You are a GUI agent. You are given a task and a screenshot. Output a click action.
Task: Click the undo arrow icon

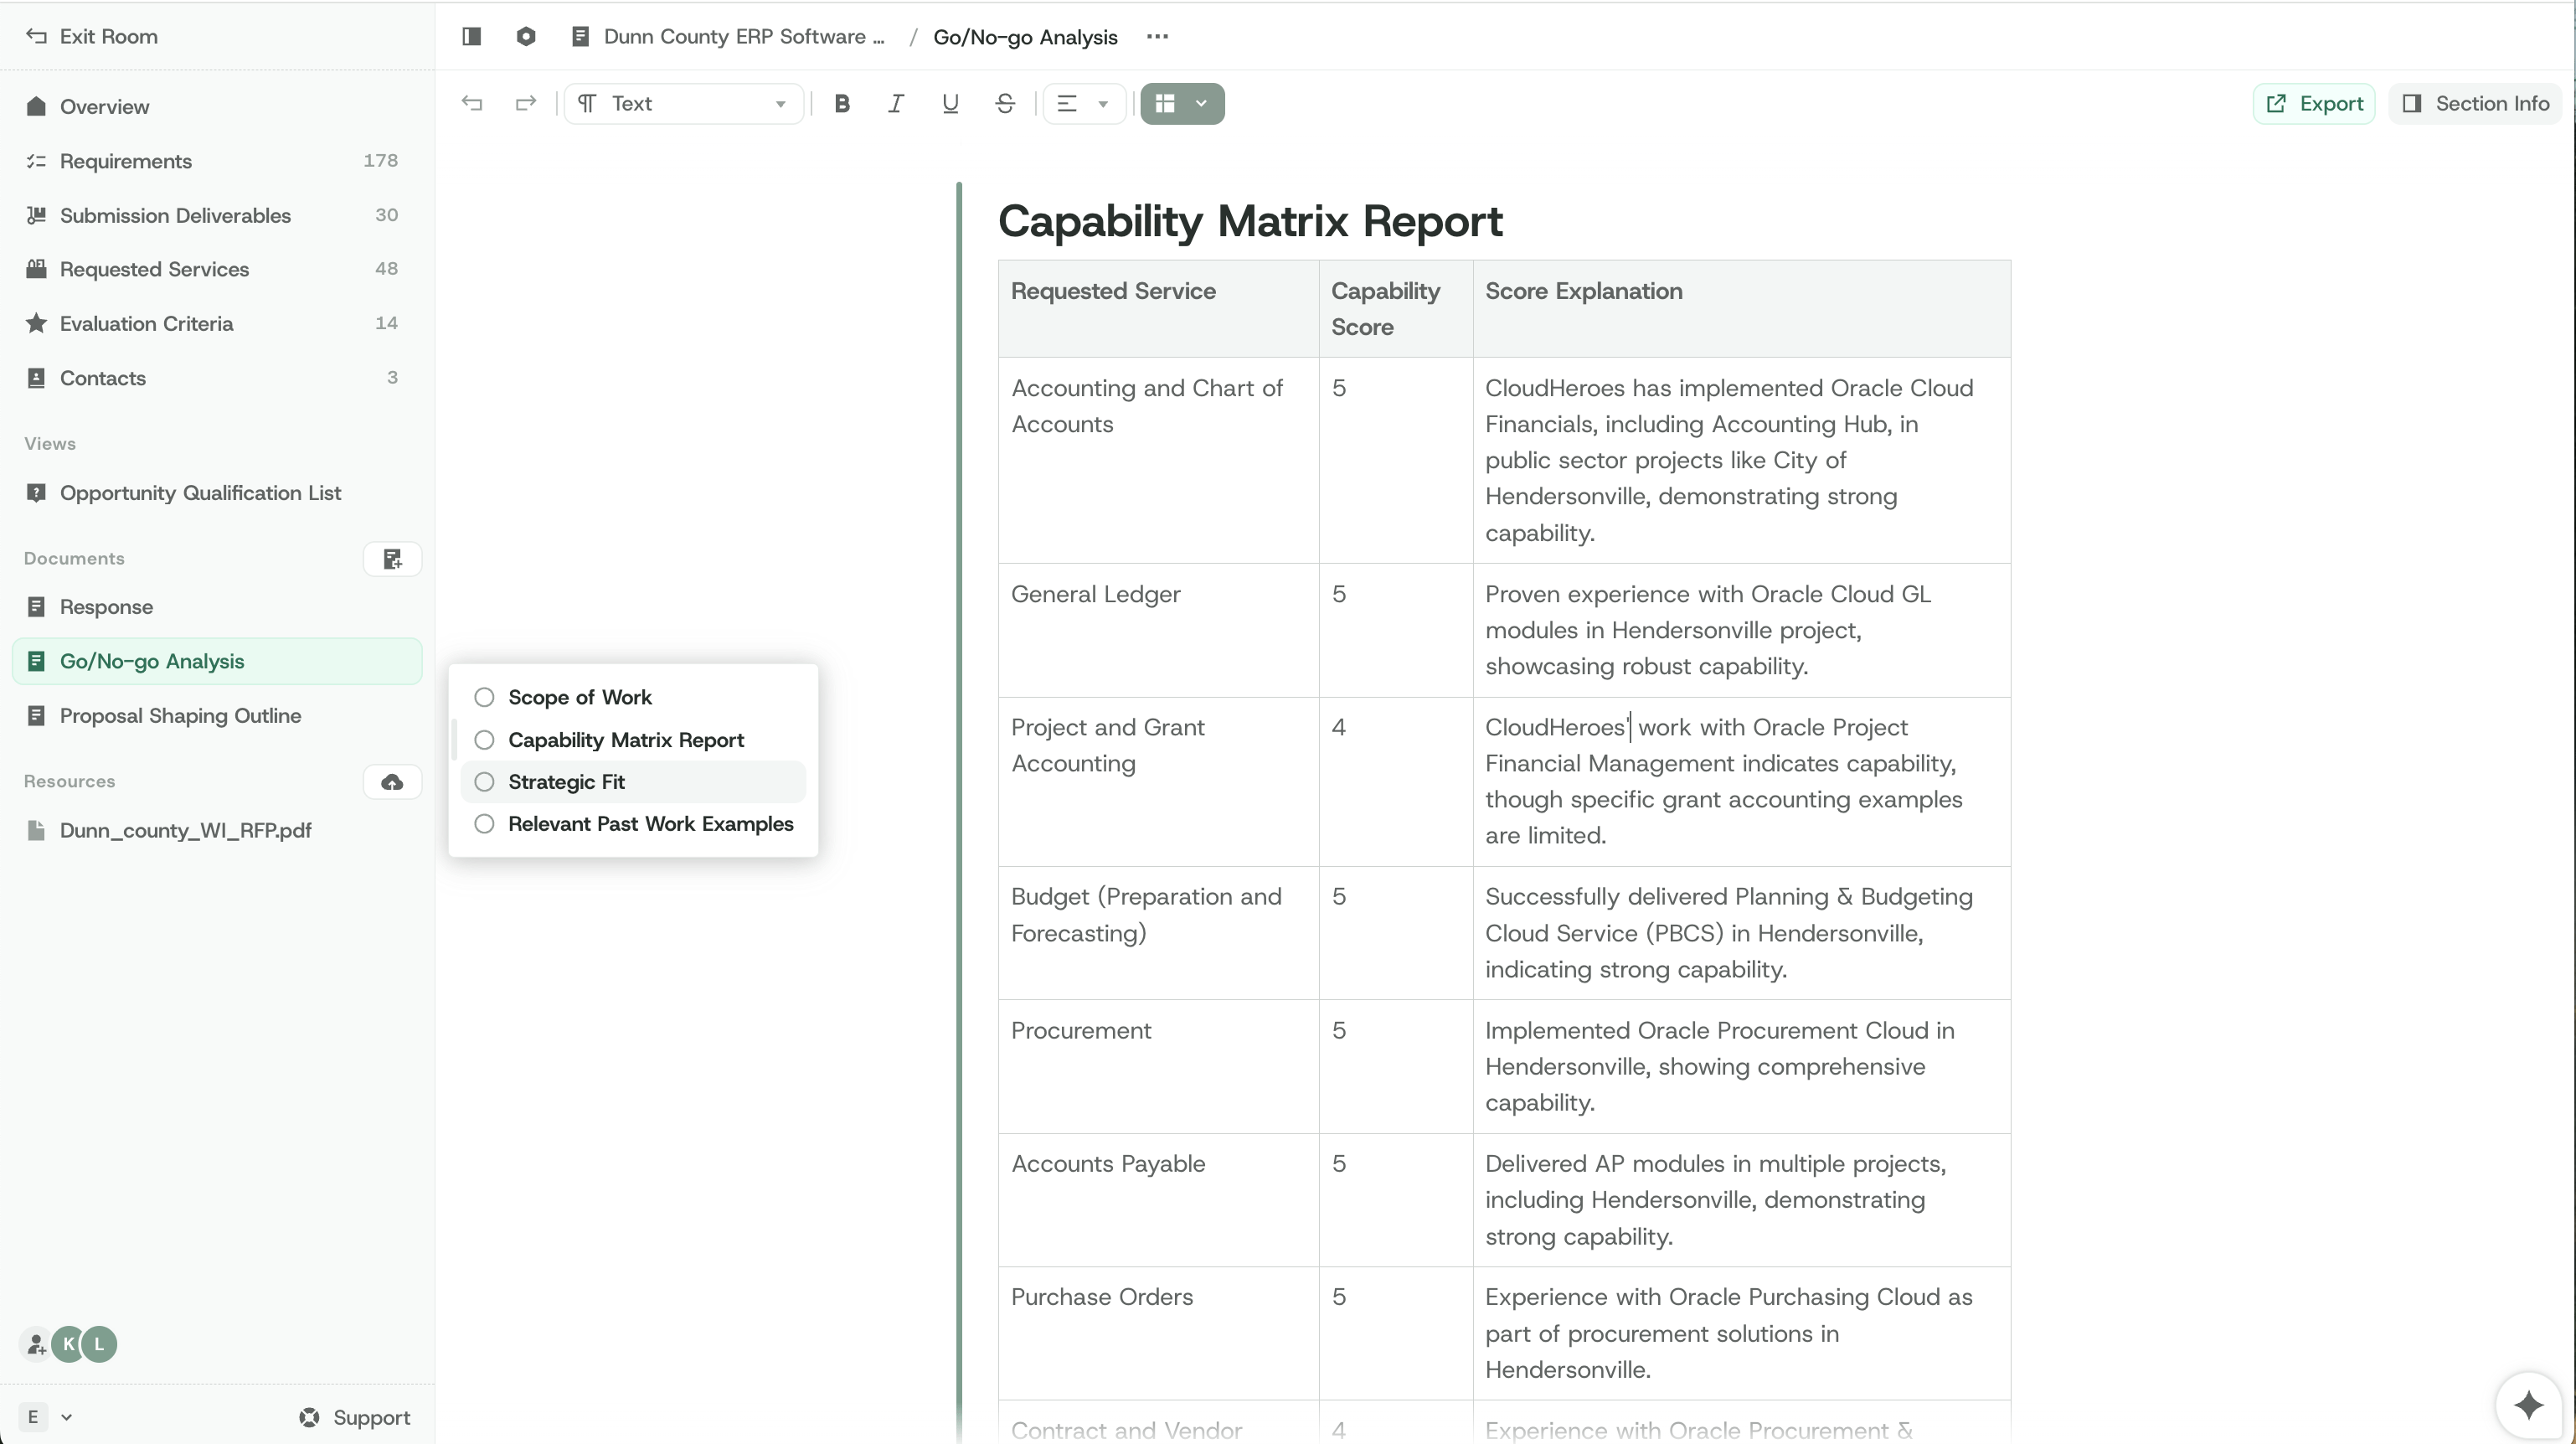[x=472, y=104]
